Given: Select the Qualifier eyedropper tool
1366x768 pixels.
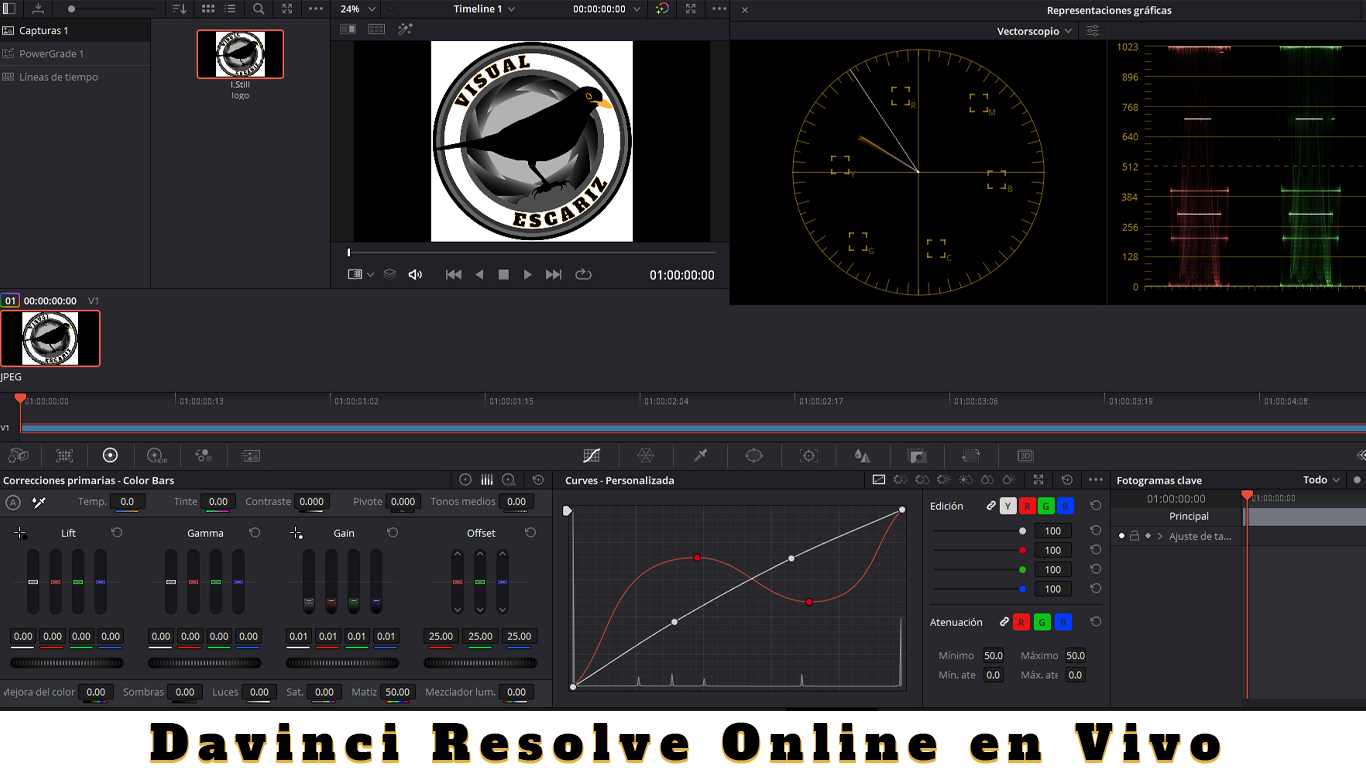Looking at the screenshot, I should point(701,455).
